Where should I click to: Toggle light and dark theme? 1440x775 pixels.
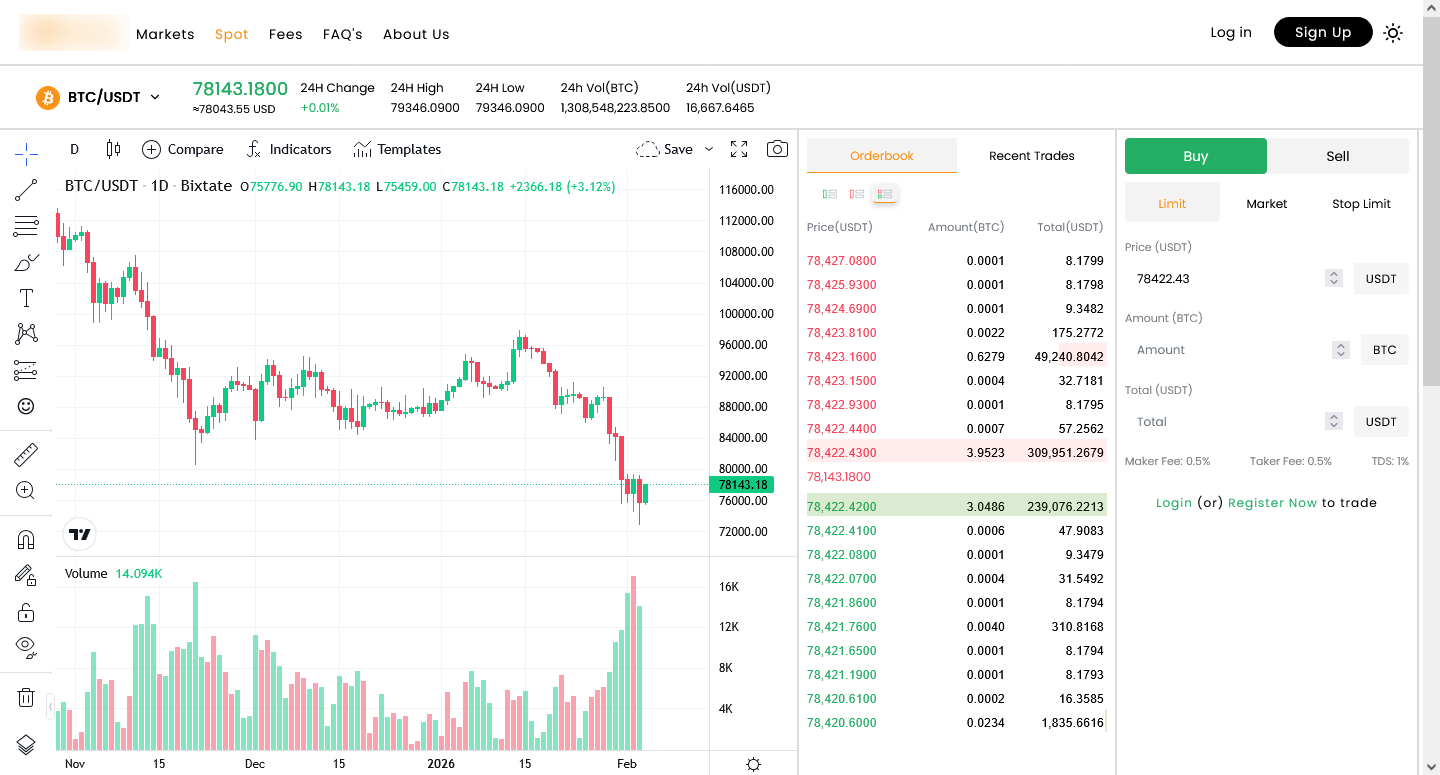pos(1393,32)
